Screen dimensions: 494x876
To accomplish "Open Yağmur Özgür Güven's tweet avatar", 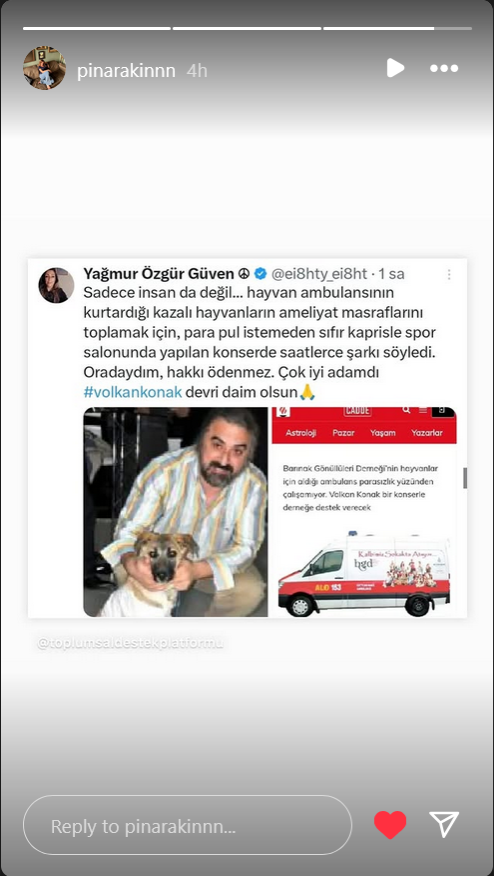I will (56, 285).
